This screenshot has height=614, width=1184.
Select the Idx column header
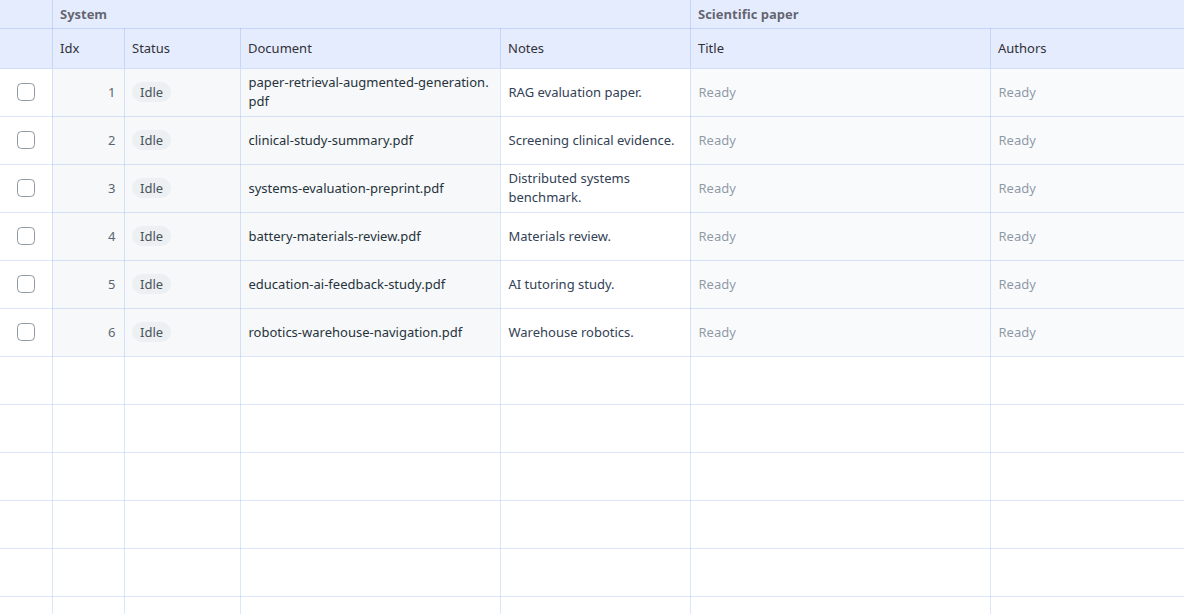(88, 48)
